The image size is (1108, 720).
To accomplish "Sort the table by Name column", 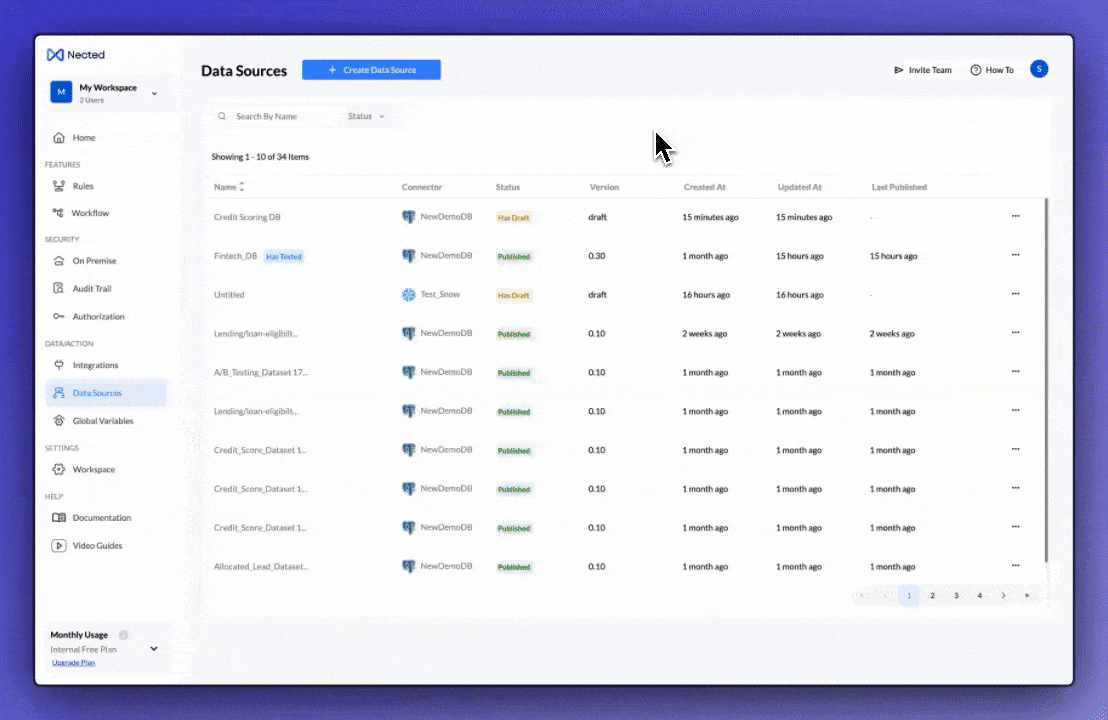I will tap(241, 187).
